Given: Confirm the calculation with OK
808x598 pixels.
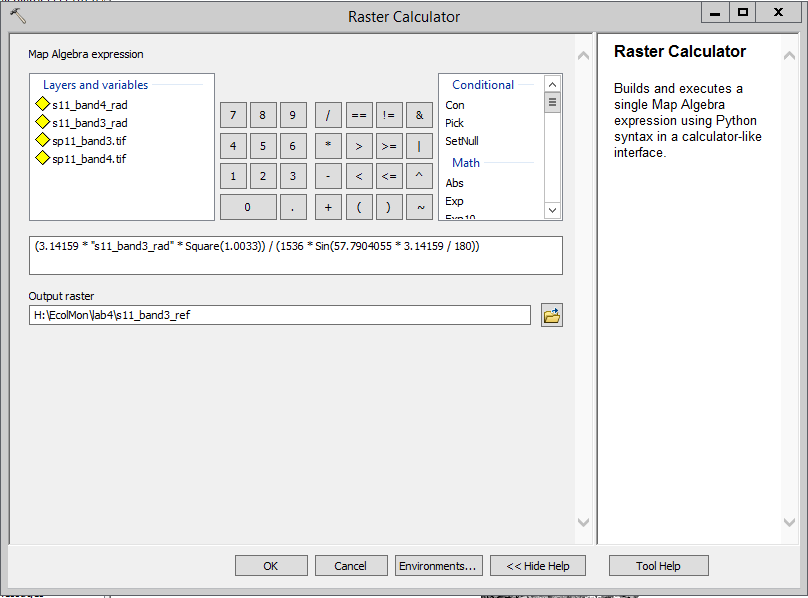Looking at the screenshot, I should point(271,566).
